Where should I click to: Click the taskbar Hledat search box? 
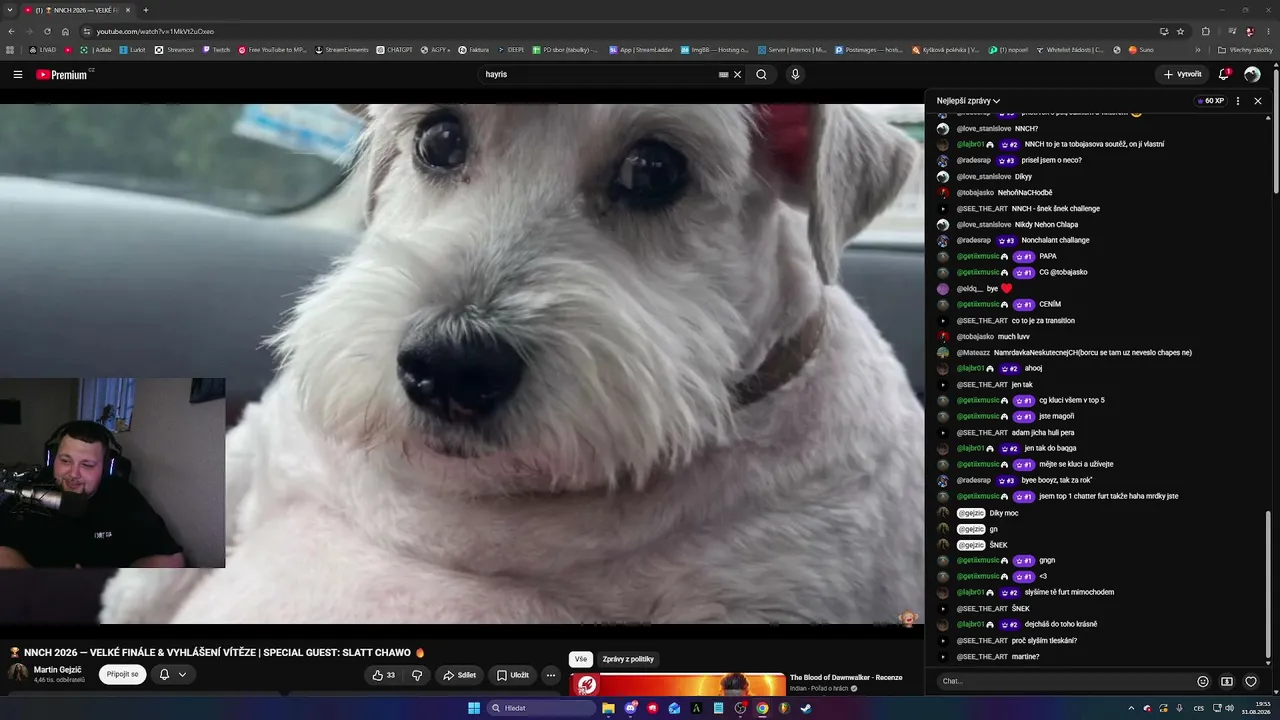pos(539,708)
